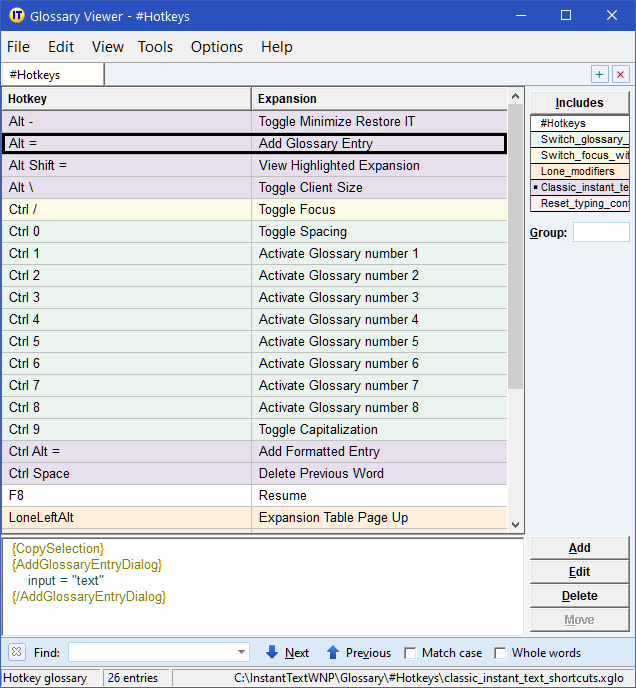This screenshot has height=688, width=636.
Task: Click the '26 entries' status bar field
Action: click(136, 678)
